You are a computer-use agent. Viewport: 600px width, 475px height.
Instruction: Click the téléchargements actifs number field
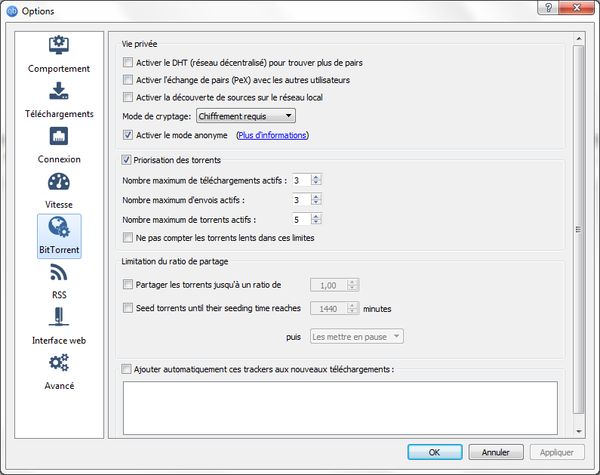coord(302,180)
